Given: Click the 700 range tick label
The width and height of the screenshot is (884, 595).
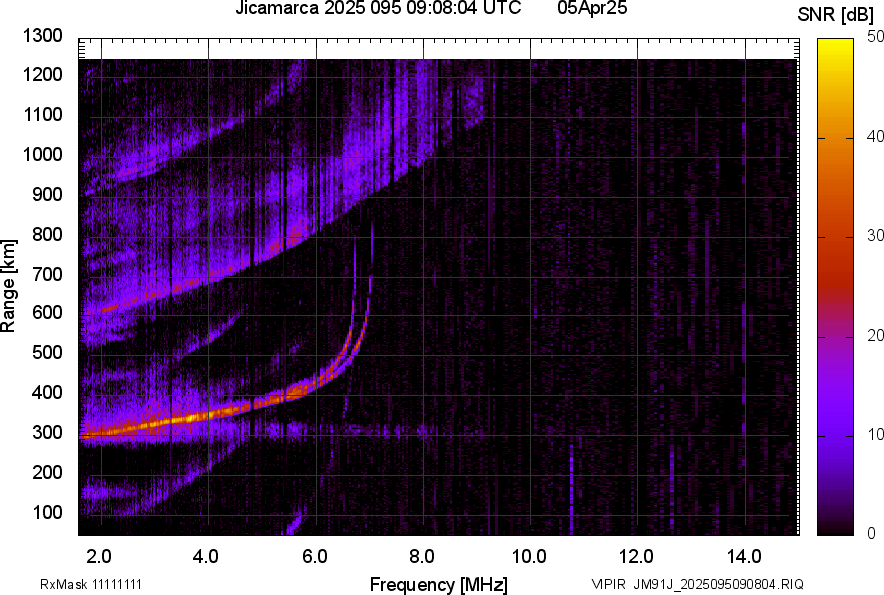Looking at the screenshot, I should click(47, 274).
